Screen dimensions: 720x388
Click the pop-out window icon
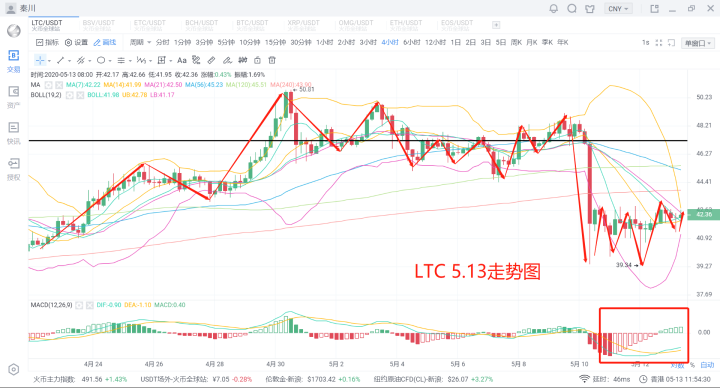[x=654, y=8]
